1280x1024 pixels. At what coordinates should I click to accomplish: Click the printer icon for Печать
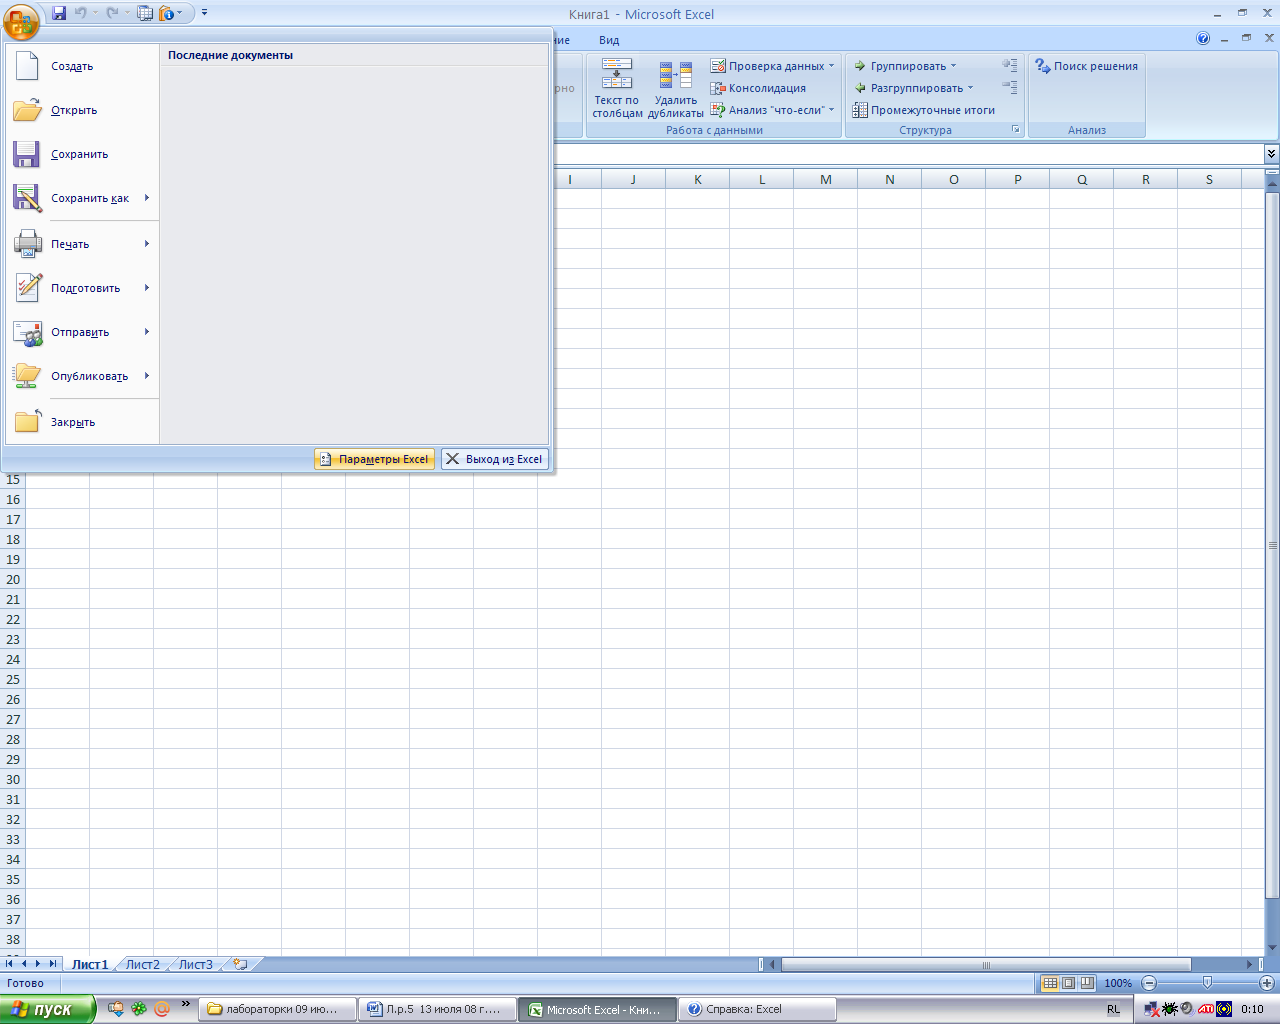coord(27,244)
